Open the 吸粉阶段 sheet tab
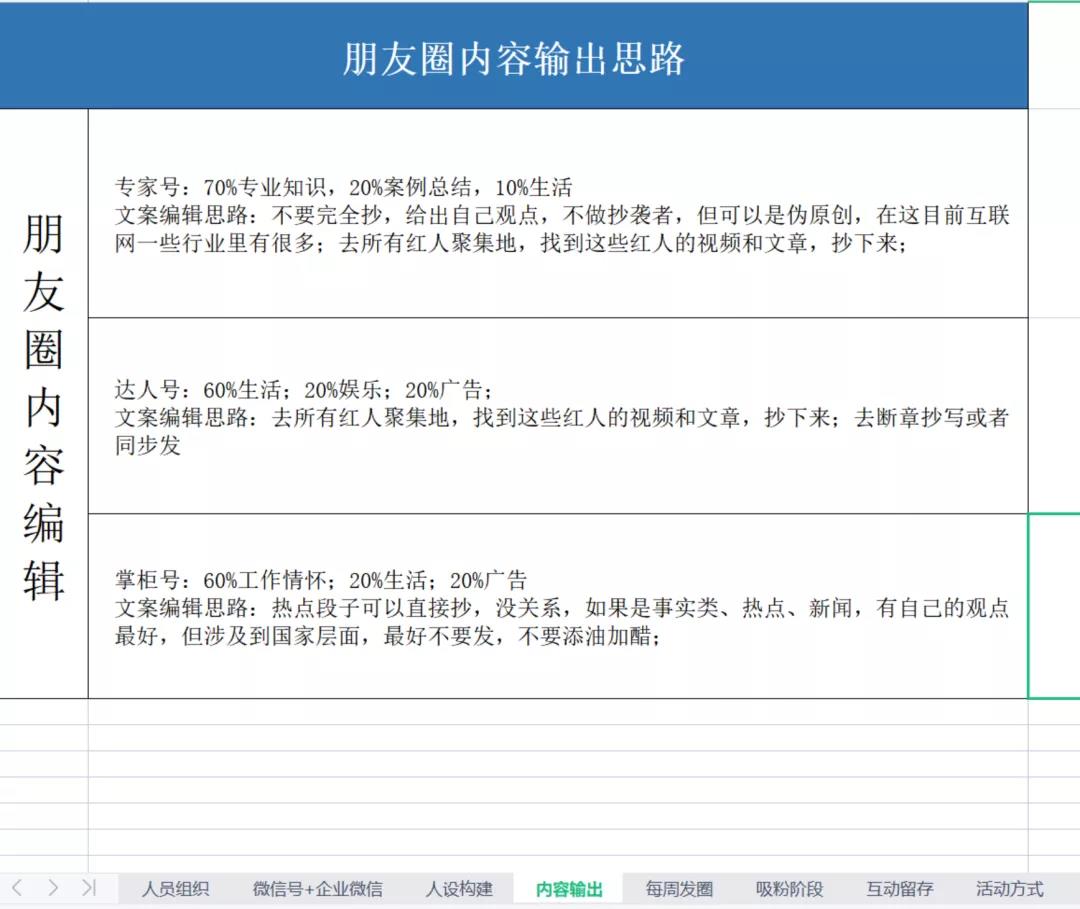Viewport: 1080px width, 909px height. (x=789, y=889)
